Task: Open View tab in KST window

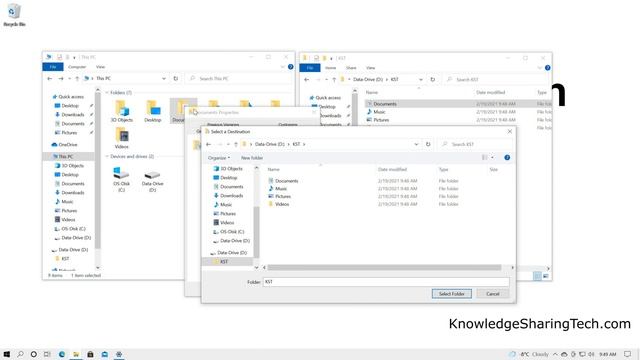Action: pyautogui.click(x=370, y=68)
